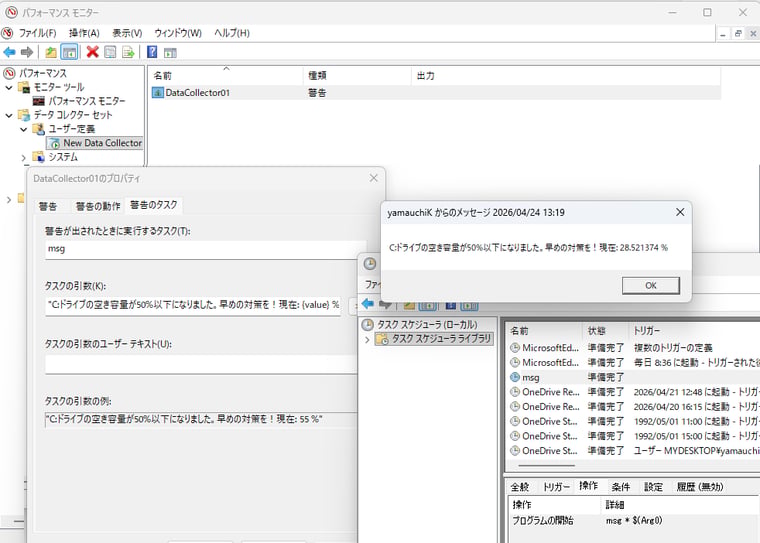The height and width of the screenshot is (543, 760).
Task: Click the horizontal scrollbar of task list
Action: coord(546,465)
